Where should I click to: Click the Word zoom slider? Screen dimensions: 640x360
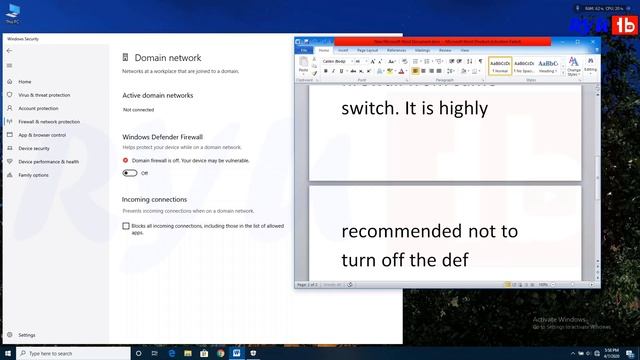573,285
